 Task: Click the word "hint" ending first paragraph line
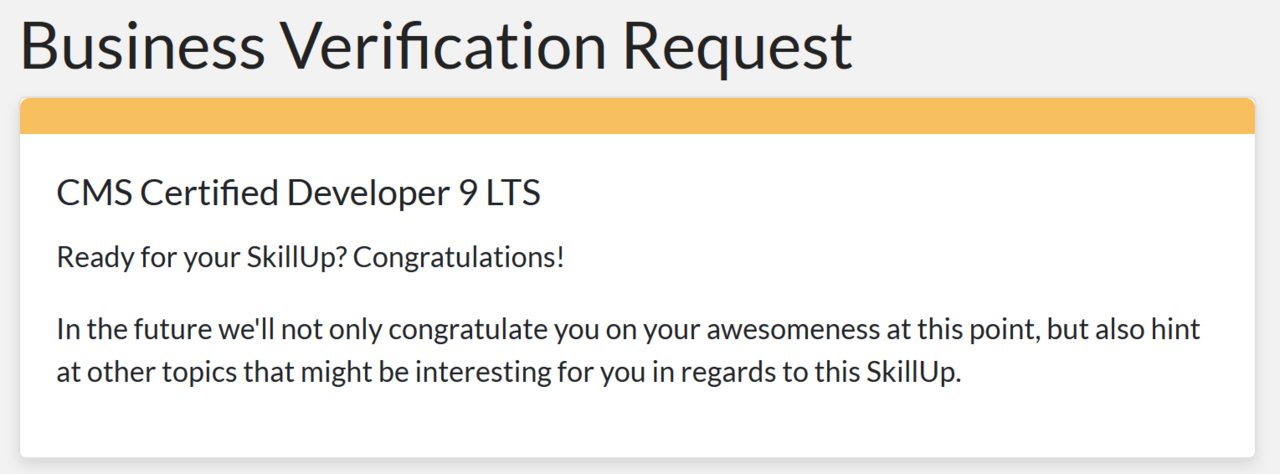[1177, 330]
